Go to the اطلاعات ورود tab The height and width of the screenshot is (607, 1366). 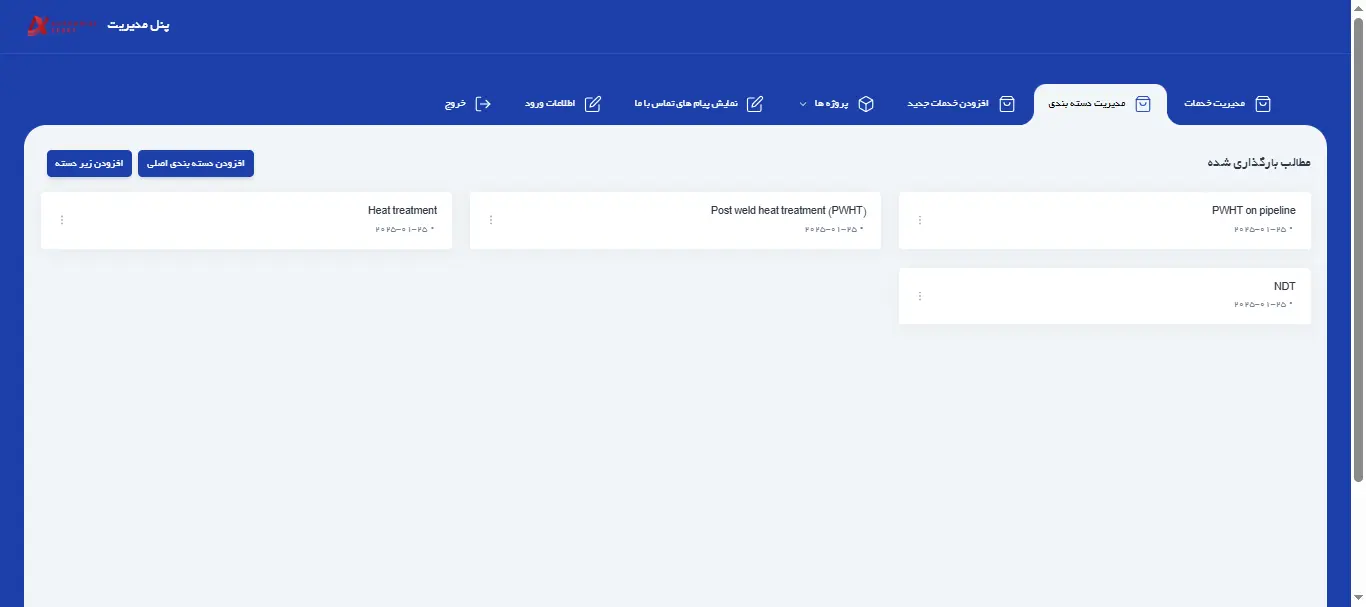tap(550, 104)
